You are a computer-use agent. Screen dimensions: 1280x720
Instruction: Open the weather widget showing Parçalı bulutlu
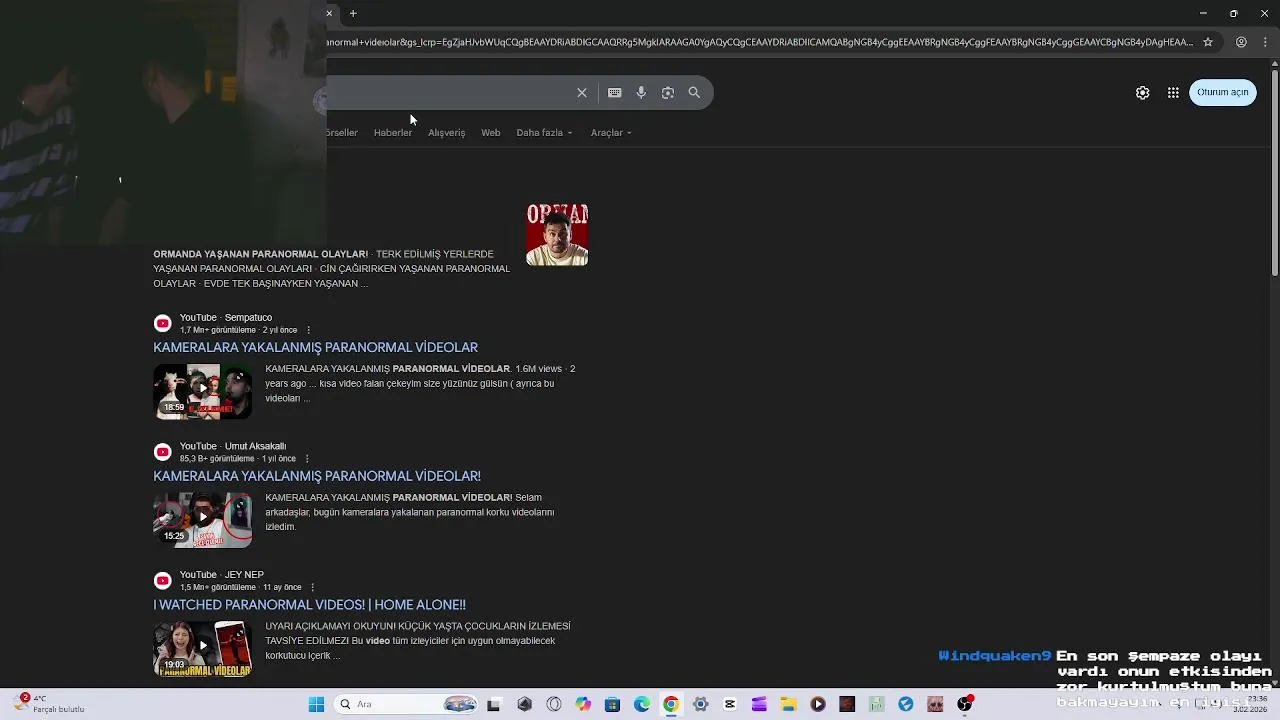(50, 704)
